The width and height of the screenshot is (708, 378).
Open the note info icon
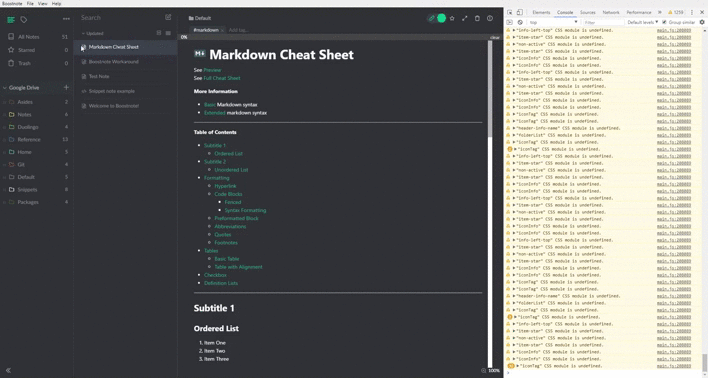pyautogui.click(x=490, y=18)
